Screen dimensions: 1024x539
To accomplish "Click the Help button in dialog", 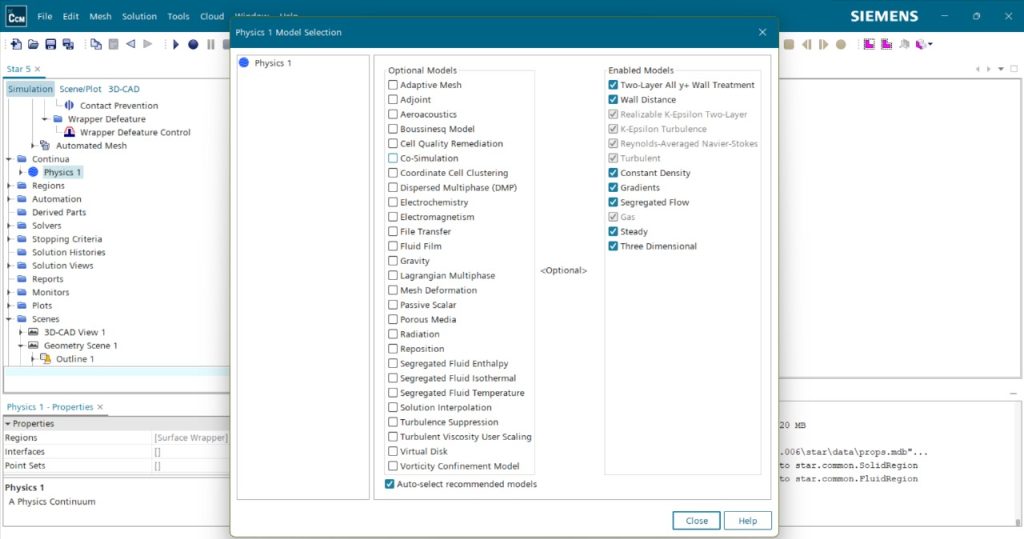I will [x=747, y=520].
